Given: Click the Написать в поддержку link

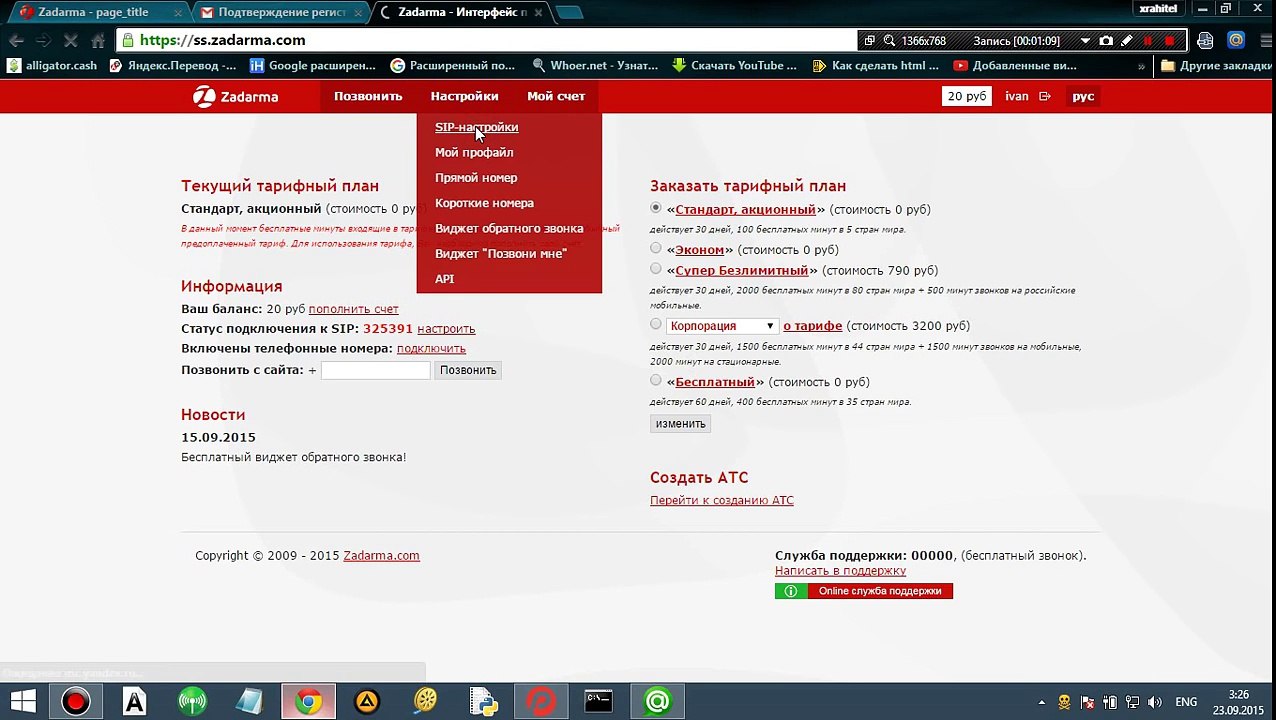Looking at the screenshot, I should tap(840, 571).
